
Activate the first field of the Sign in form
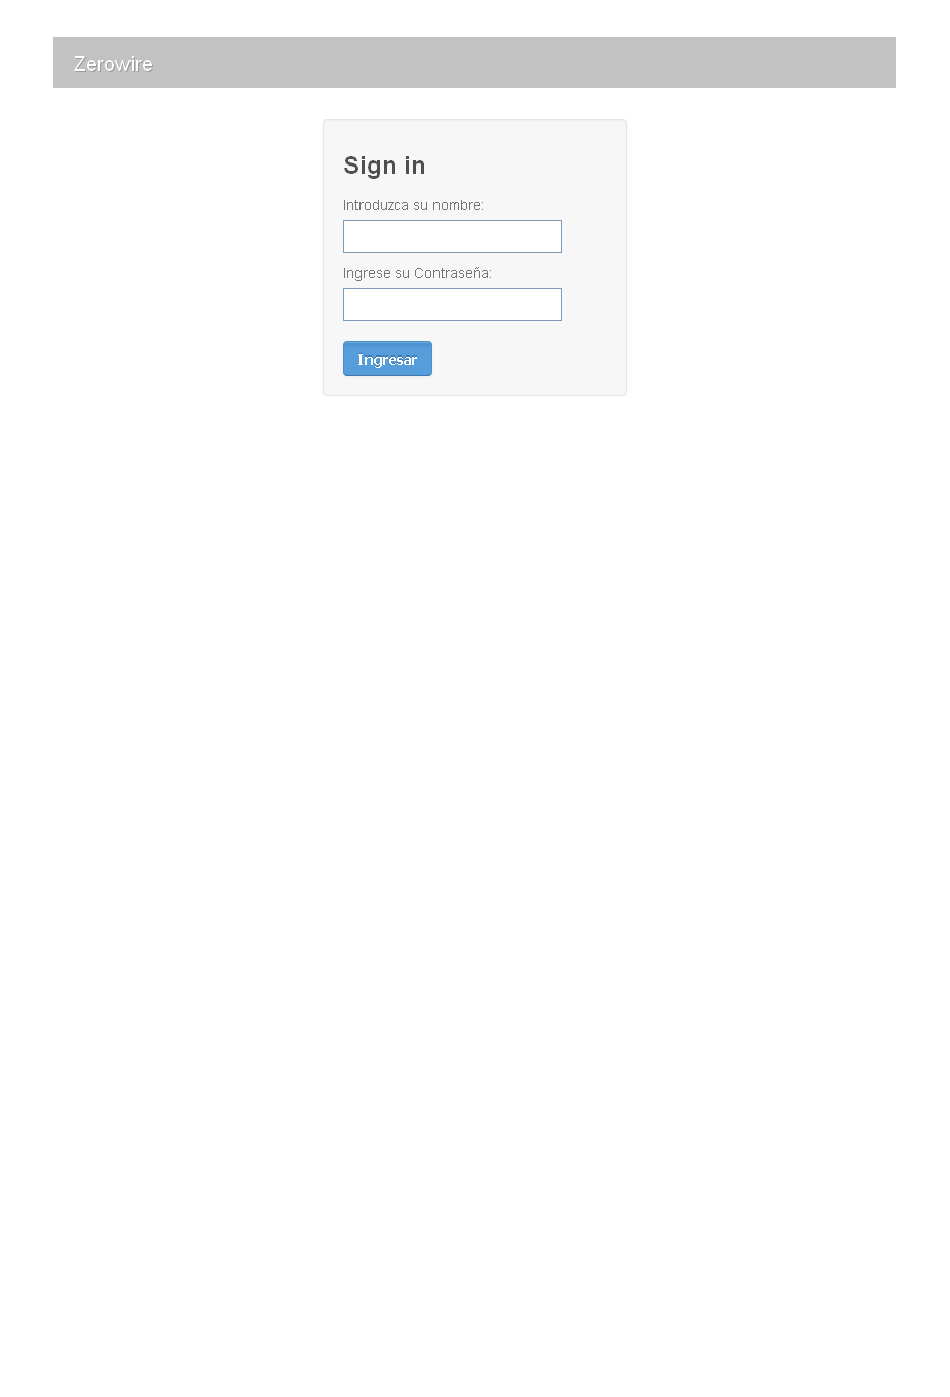coord(452,237)
